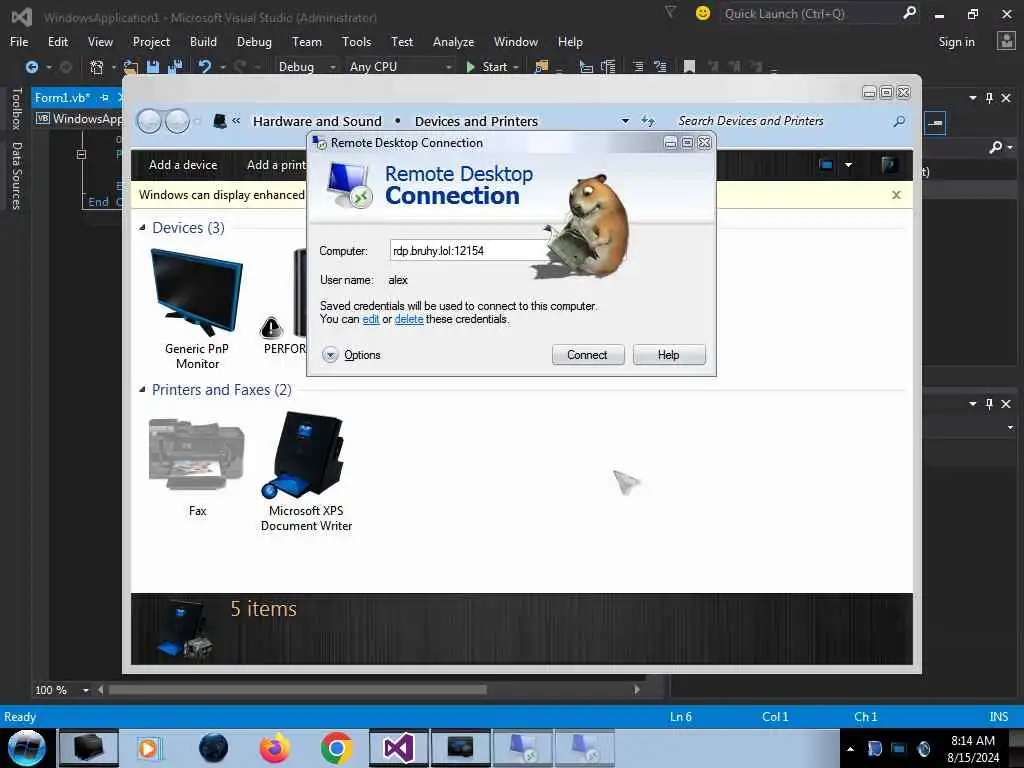This screenshot has height=768, width=1024.
Task: Click the Forward button in Devices and Printers window
Action: click(177, 121)
